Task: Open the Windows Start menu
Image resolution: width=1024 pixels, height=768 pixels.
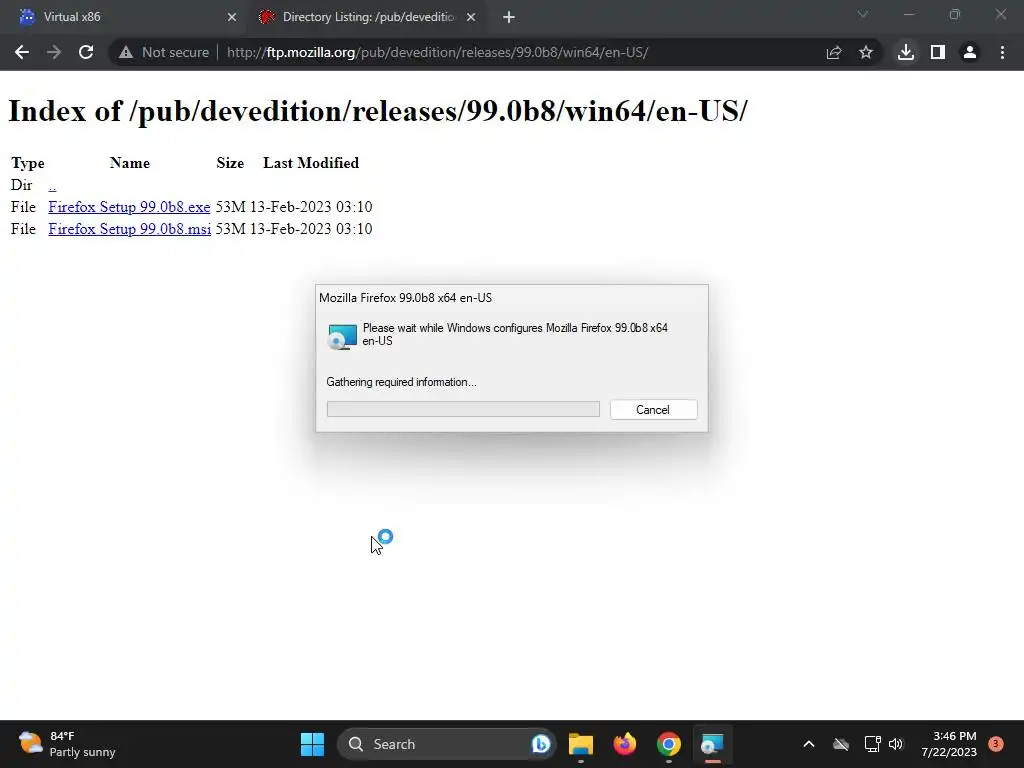Action: click(x=312, y=744)
